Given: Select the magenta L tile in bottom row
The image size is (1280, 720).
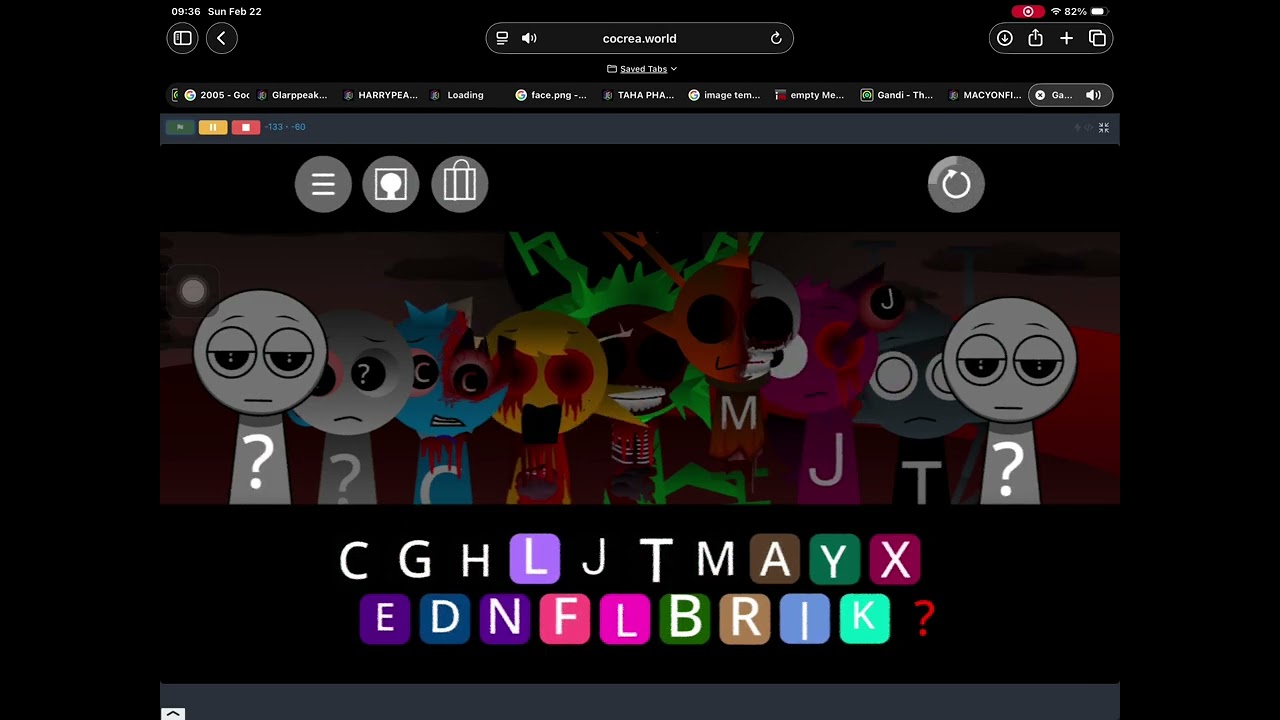Looking at the screenshot, I should click(625, 619).
